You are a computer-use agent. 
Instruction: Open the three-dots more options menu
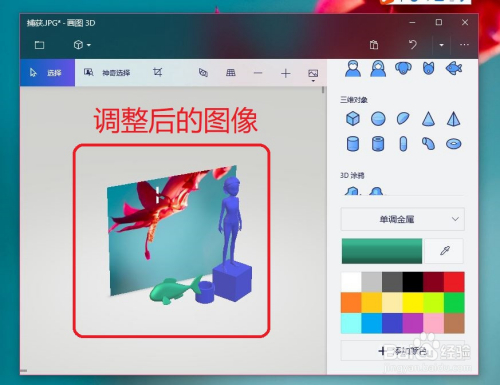click(464, 45)
